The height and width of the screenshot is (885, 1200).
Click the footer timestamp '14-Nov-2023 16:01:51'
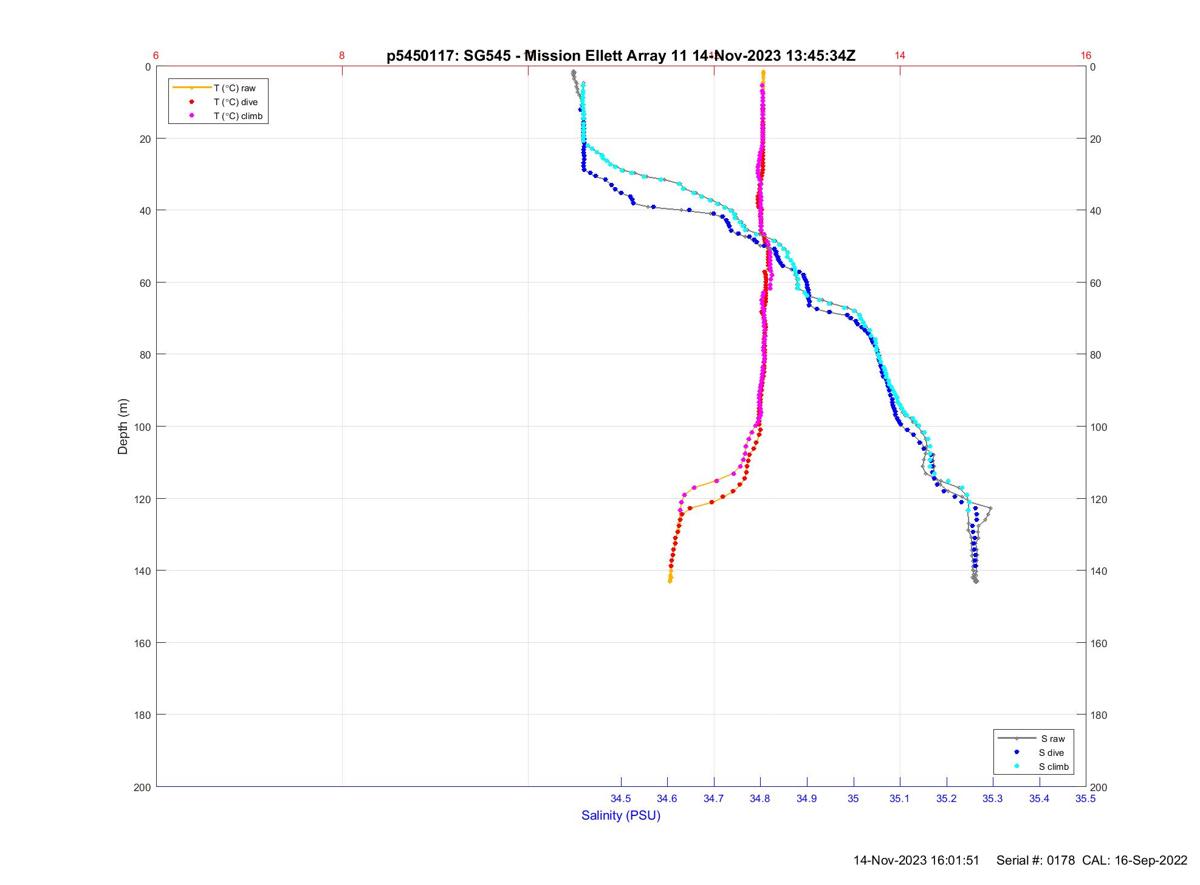[x=917, y=860]
